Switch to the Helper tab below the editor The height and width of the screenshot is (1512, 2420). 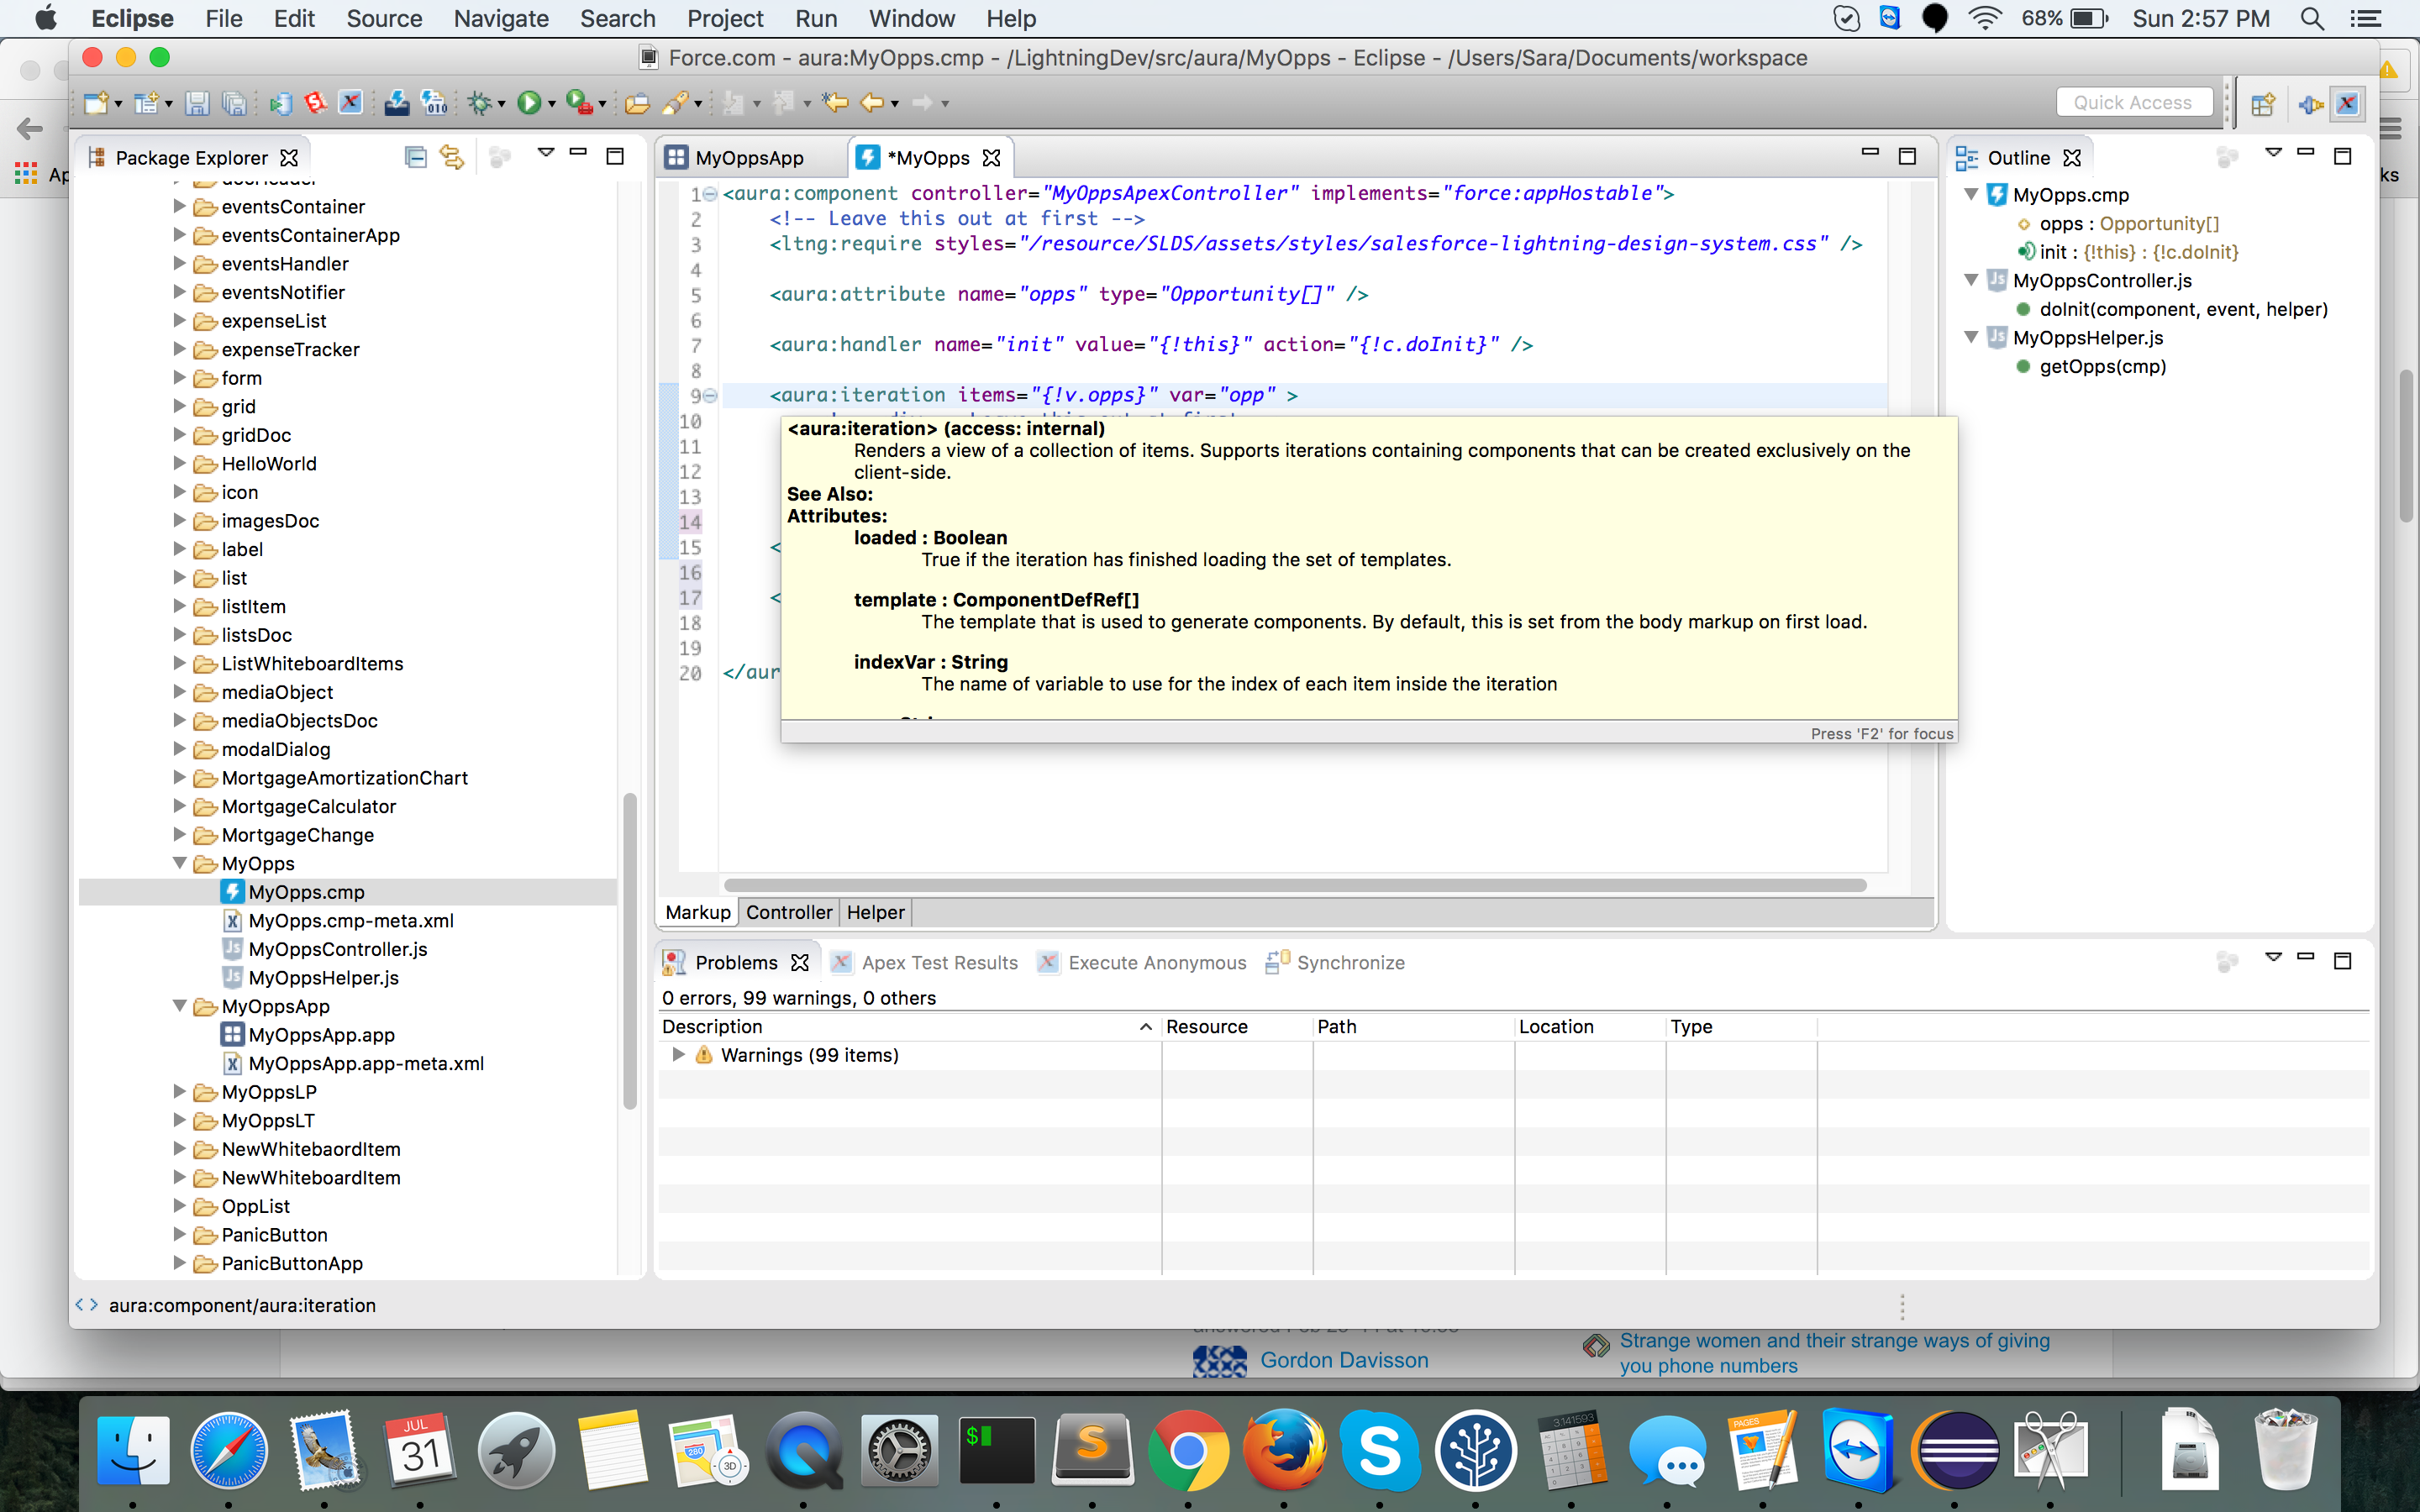click(875, 911)
